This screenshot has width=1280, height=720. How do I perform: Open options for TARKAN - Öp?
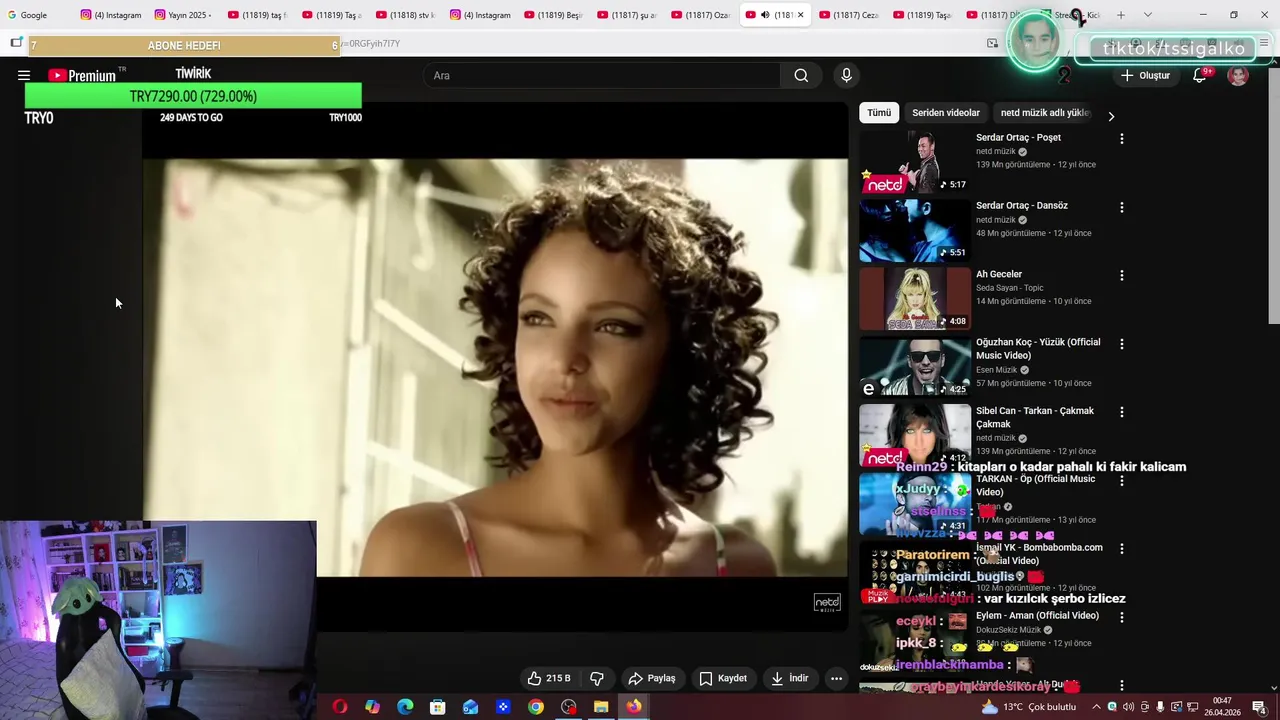(x=1121, y=480)
